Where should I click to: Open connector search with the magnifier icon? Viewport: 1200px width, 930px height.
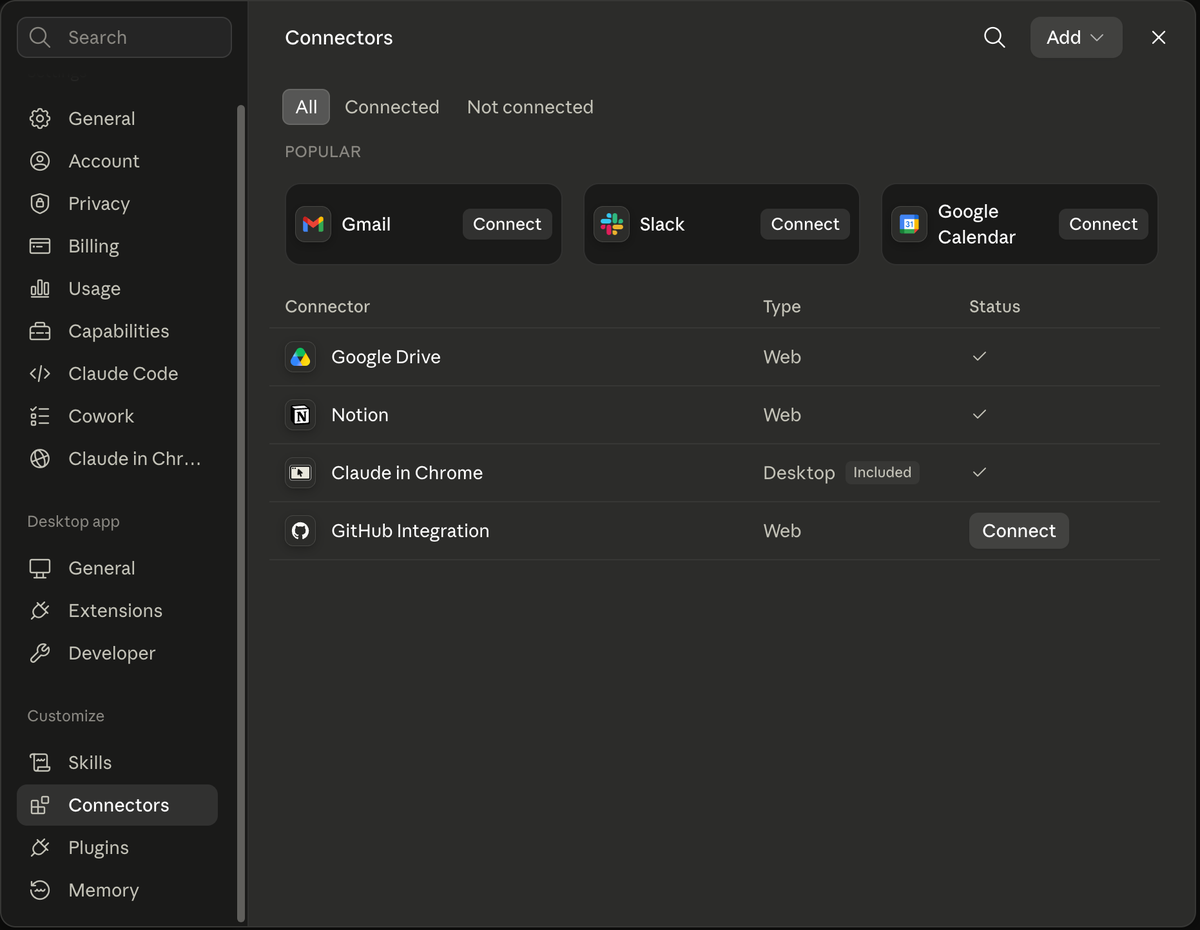(994, 37)
